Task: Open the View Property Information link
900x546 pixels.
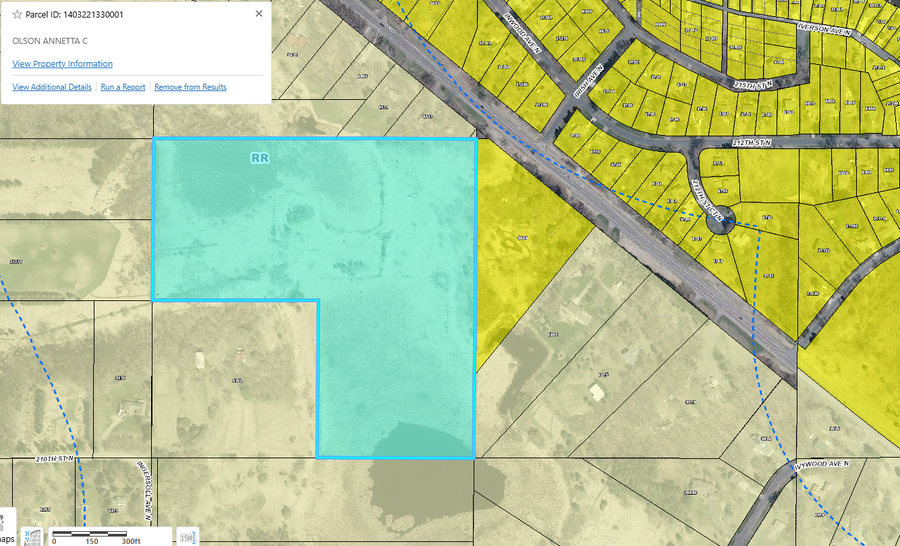Action: click(x=62, y=64)
